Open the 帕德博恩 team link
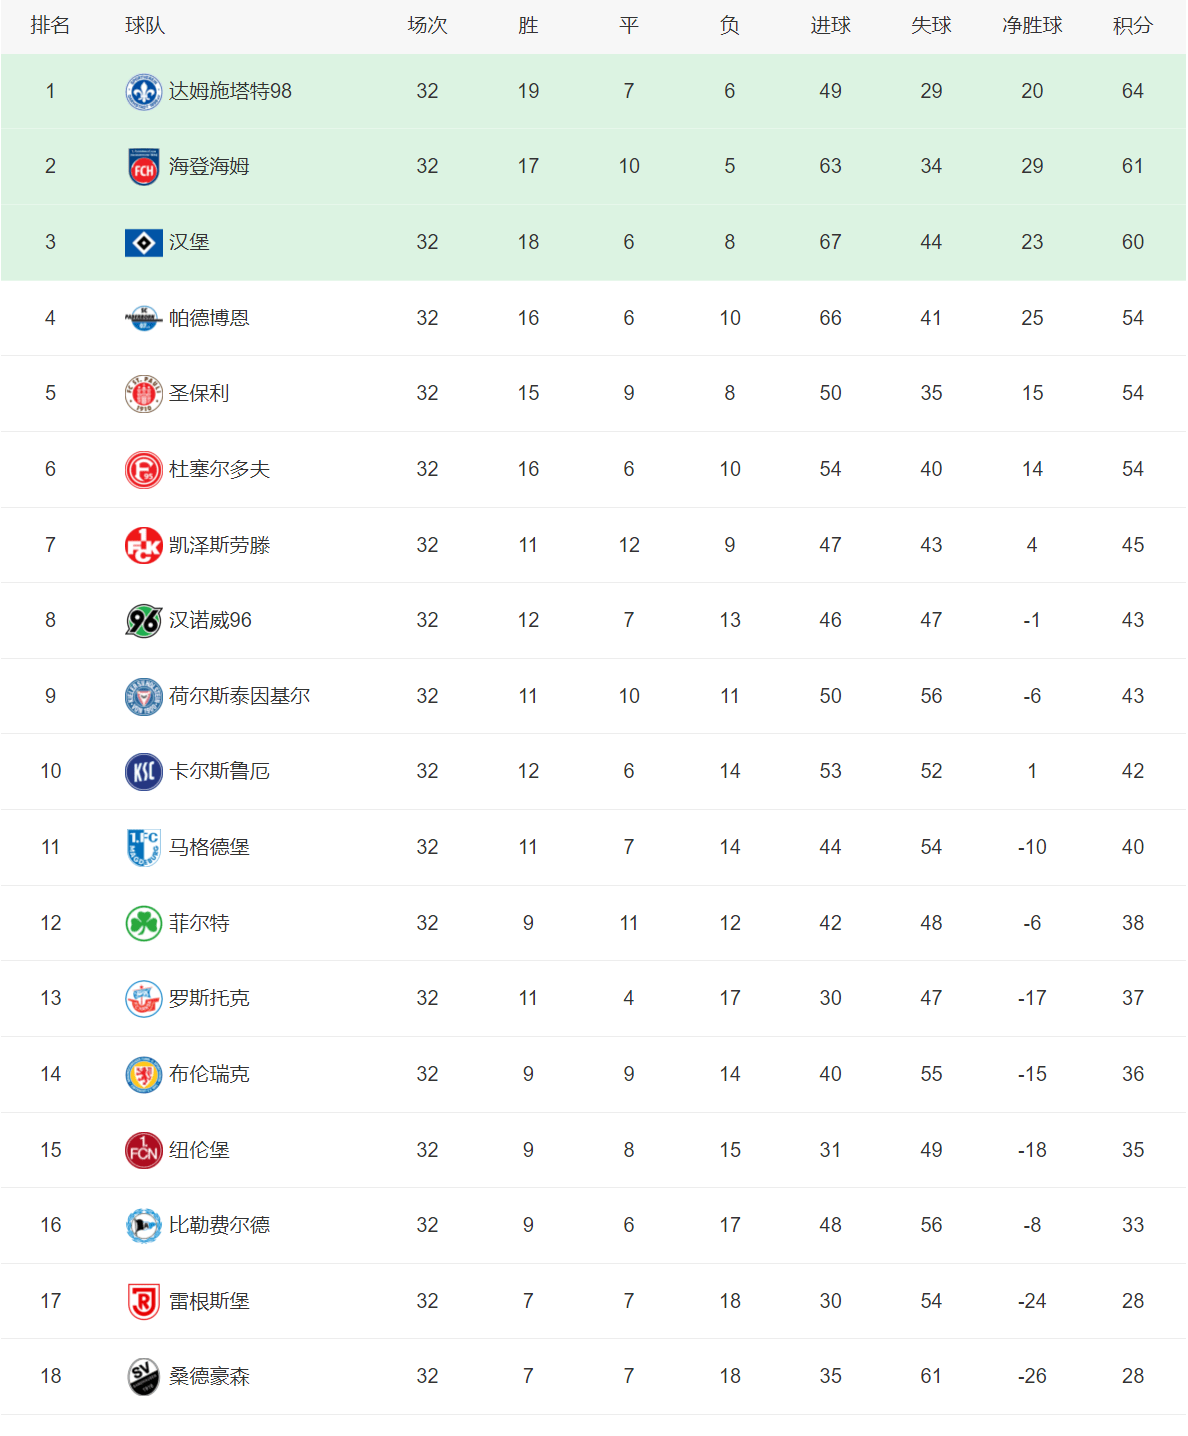The width and height of the screenshot is (1188, 1436). point(209,318)
